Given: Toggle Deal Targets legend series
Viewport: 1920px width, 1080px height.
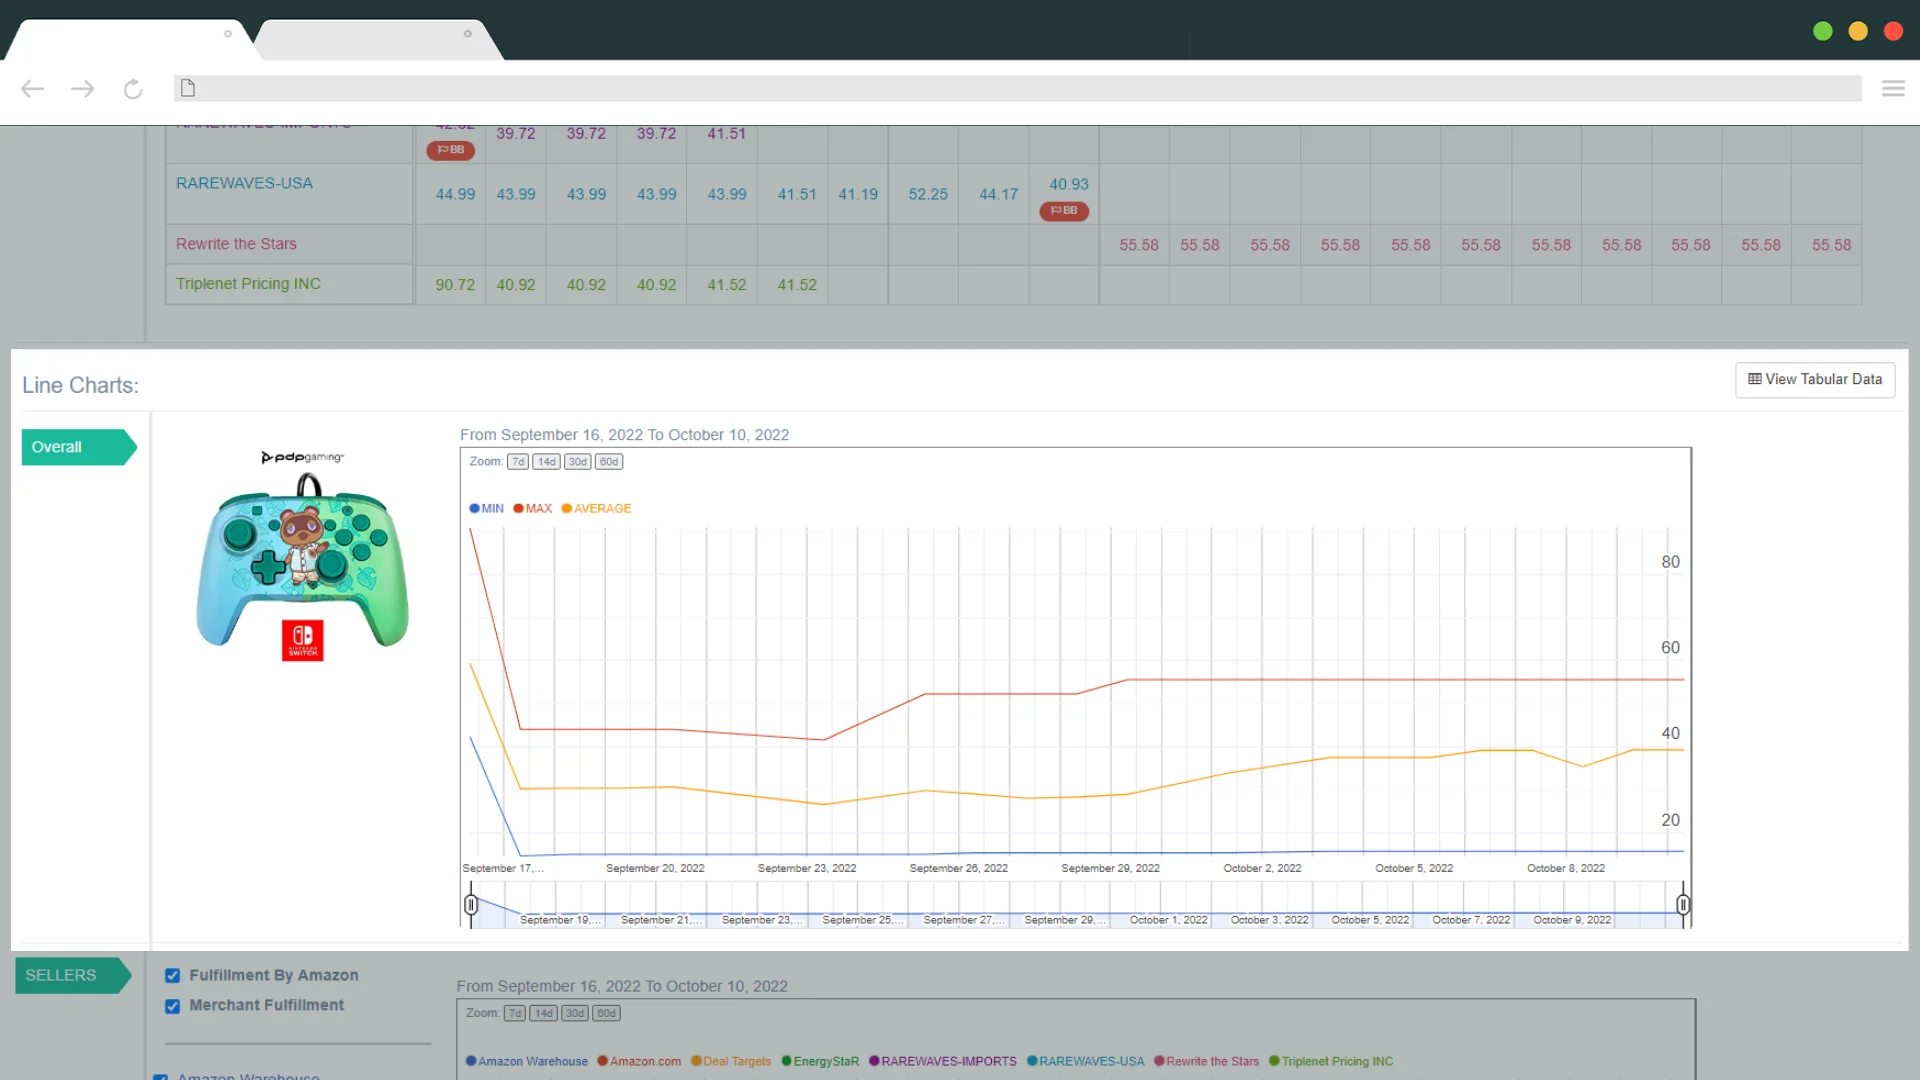Looking at the screenshot, I should (x=730, y=1062).
